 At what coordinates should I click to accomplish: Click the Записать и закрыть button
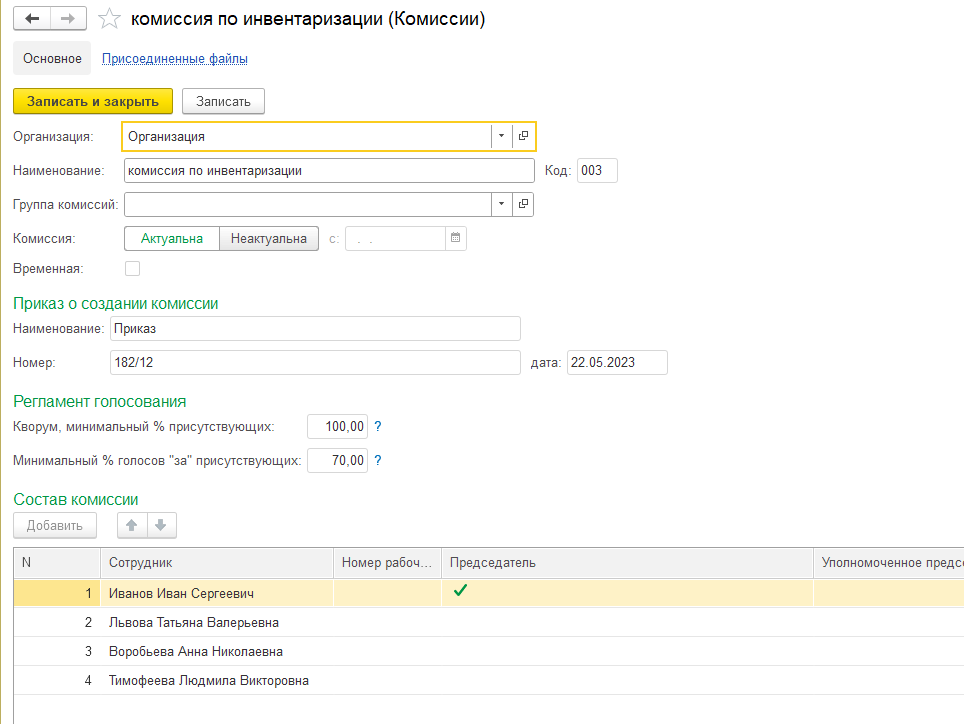coord(93,101)
